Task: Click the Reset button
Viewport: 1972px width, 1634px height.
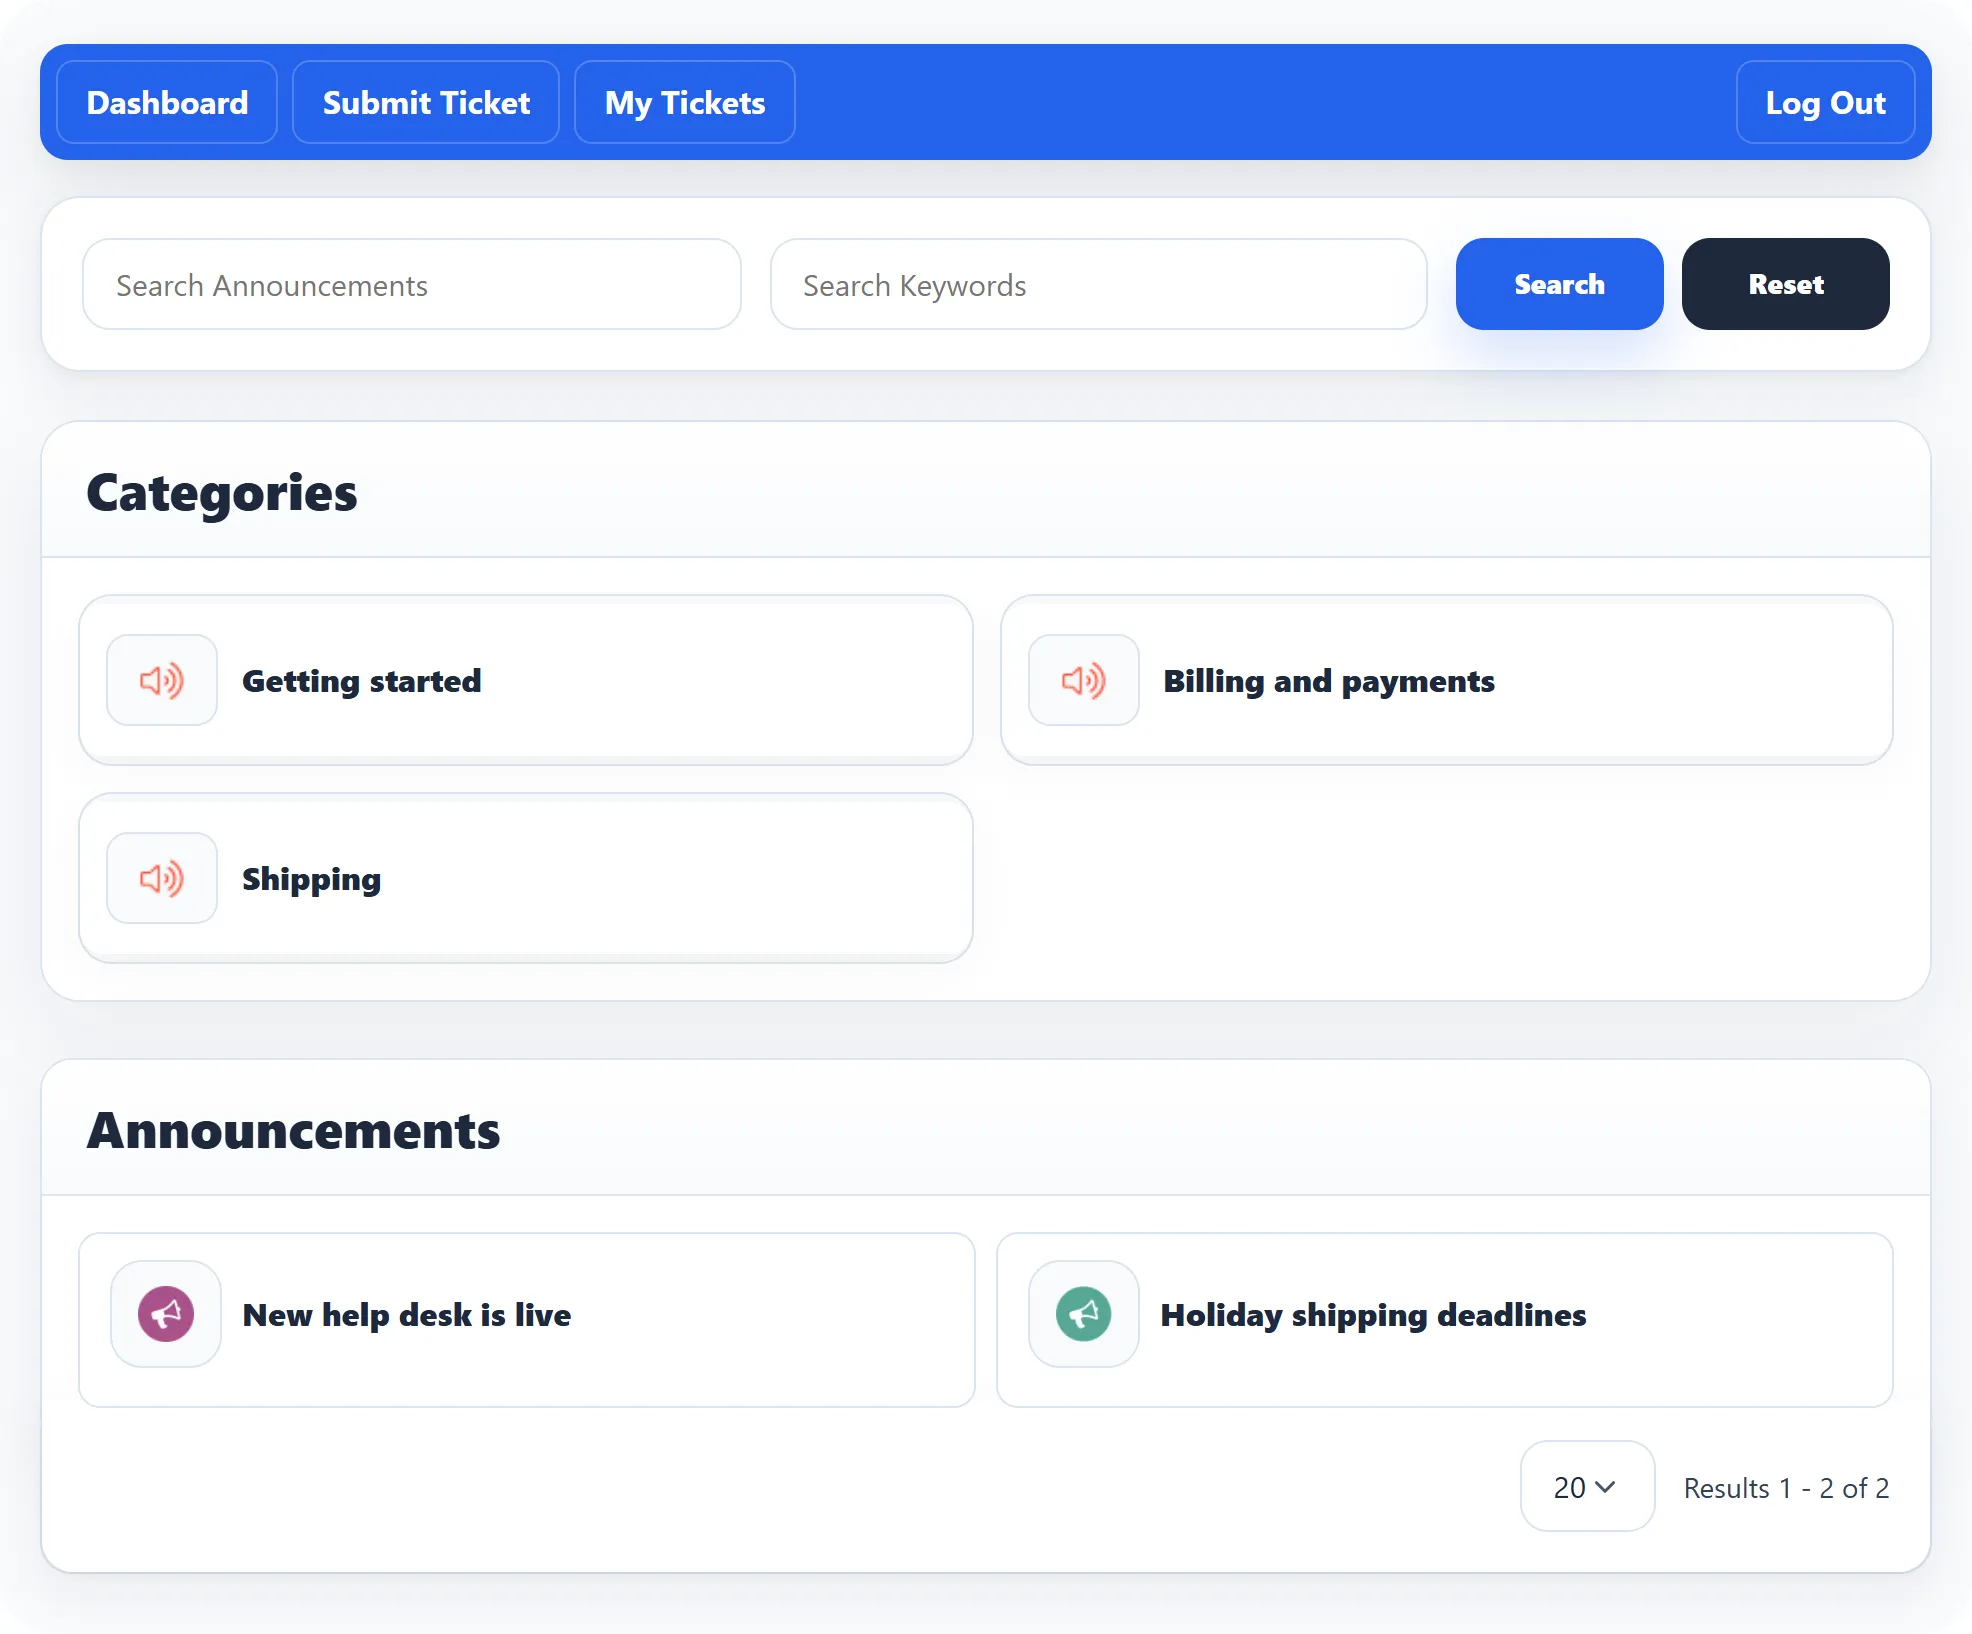Action: pos(1785,284)
